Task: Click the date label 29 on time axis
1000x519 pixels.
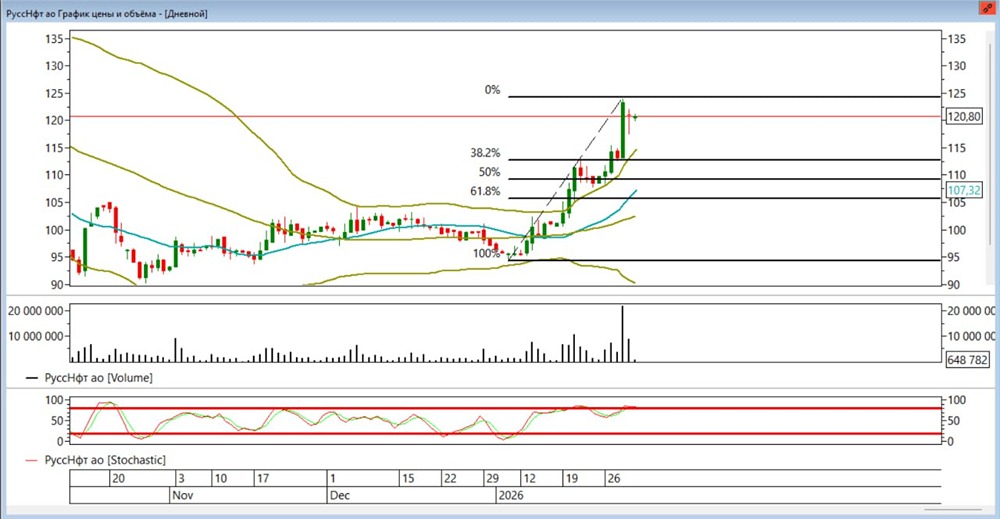Action: pyautogui.click(x=492, y=478)
